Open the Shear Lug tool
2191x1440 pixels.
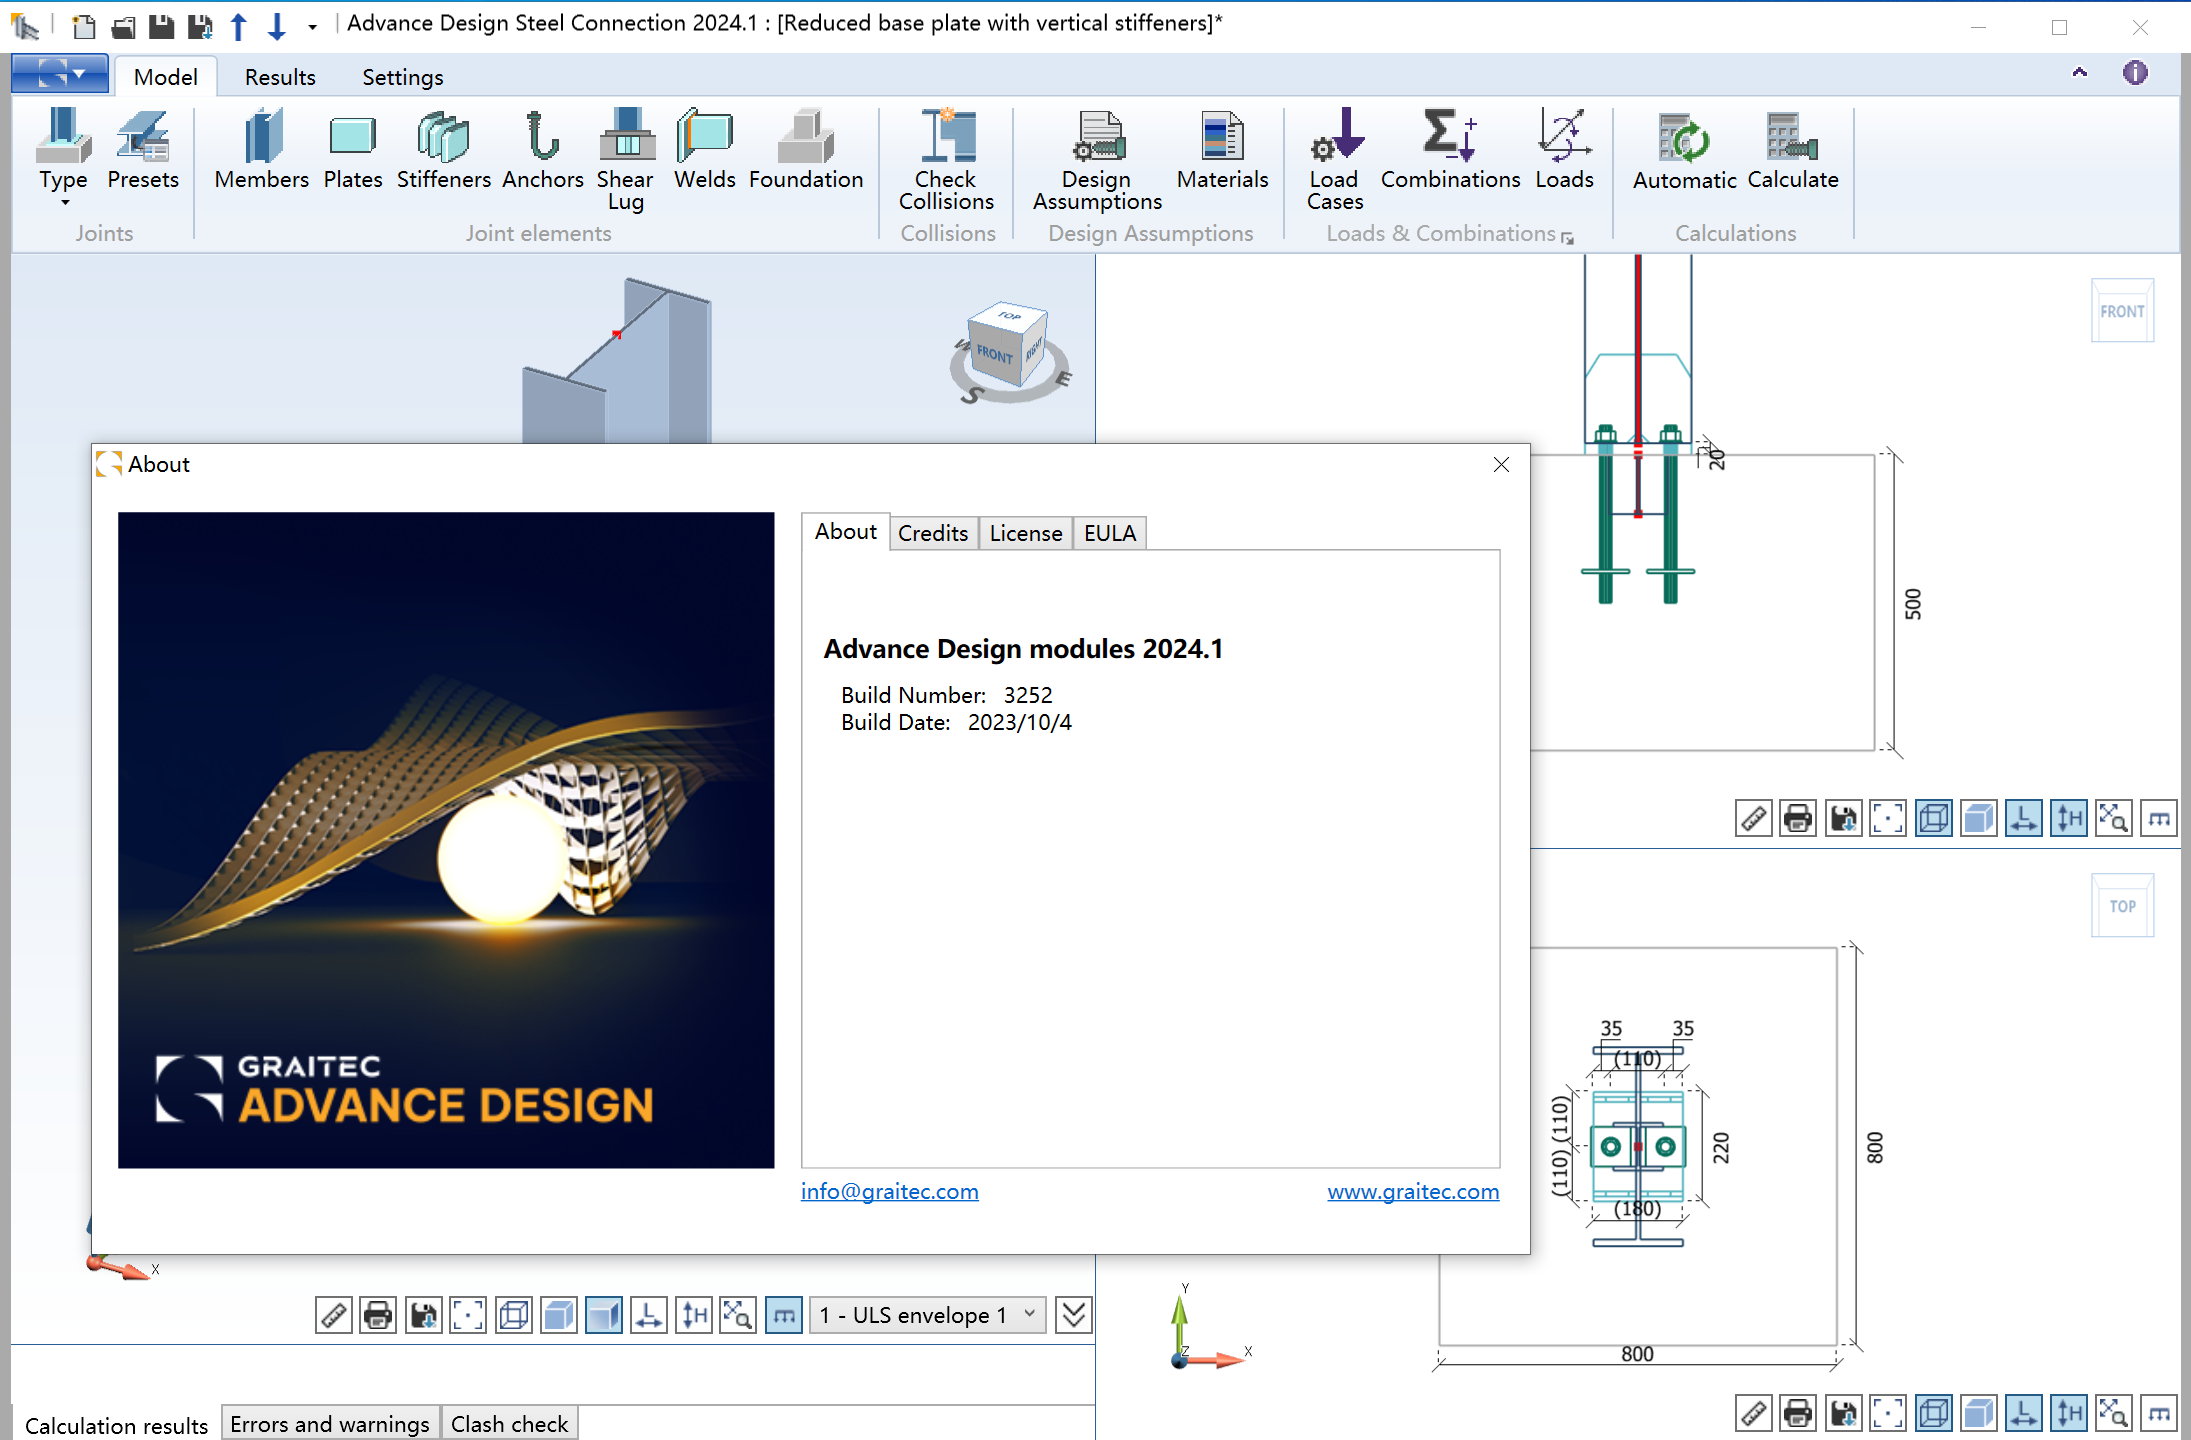(x=626, y=160)
